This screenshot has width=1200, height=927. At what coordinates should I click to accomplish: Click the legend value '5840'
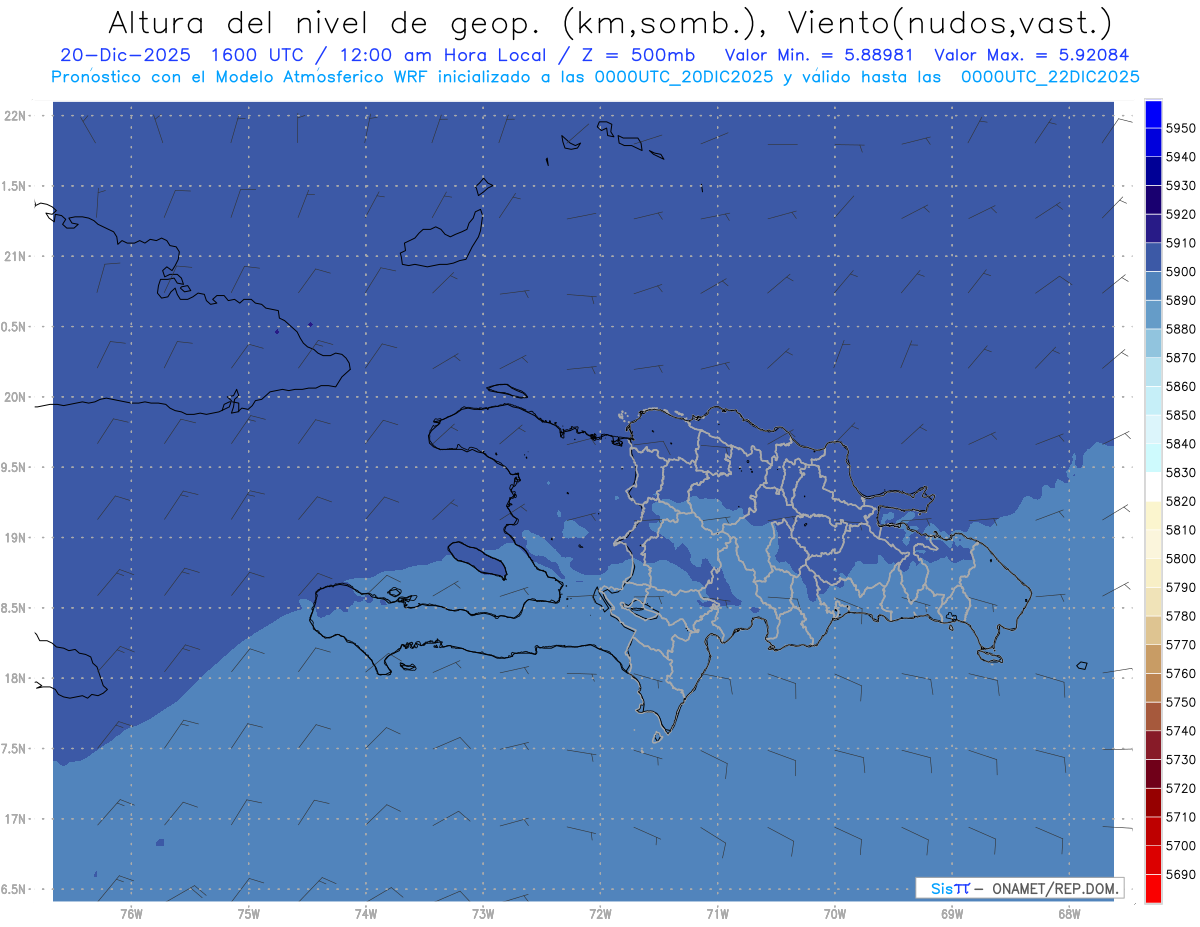(x=1180, y=443)
